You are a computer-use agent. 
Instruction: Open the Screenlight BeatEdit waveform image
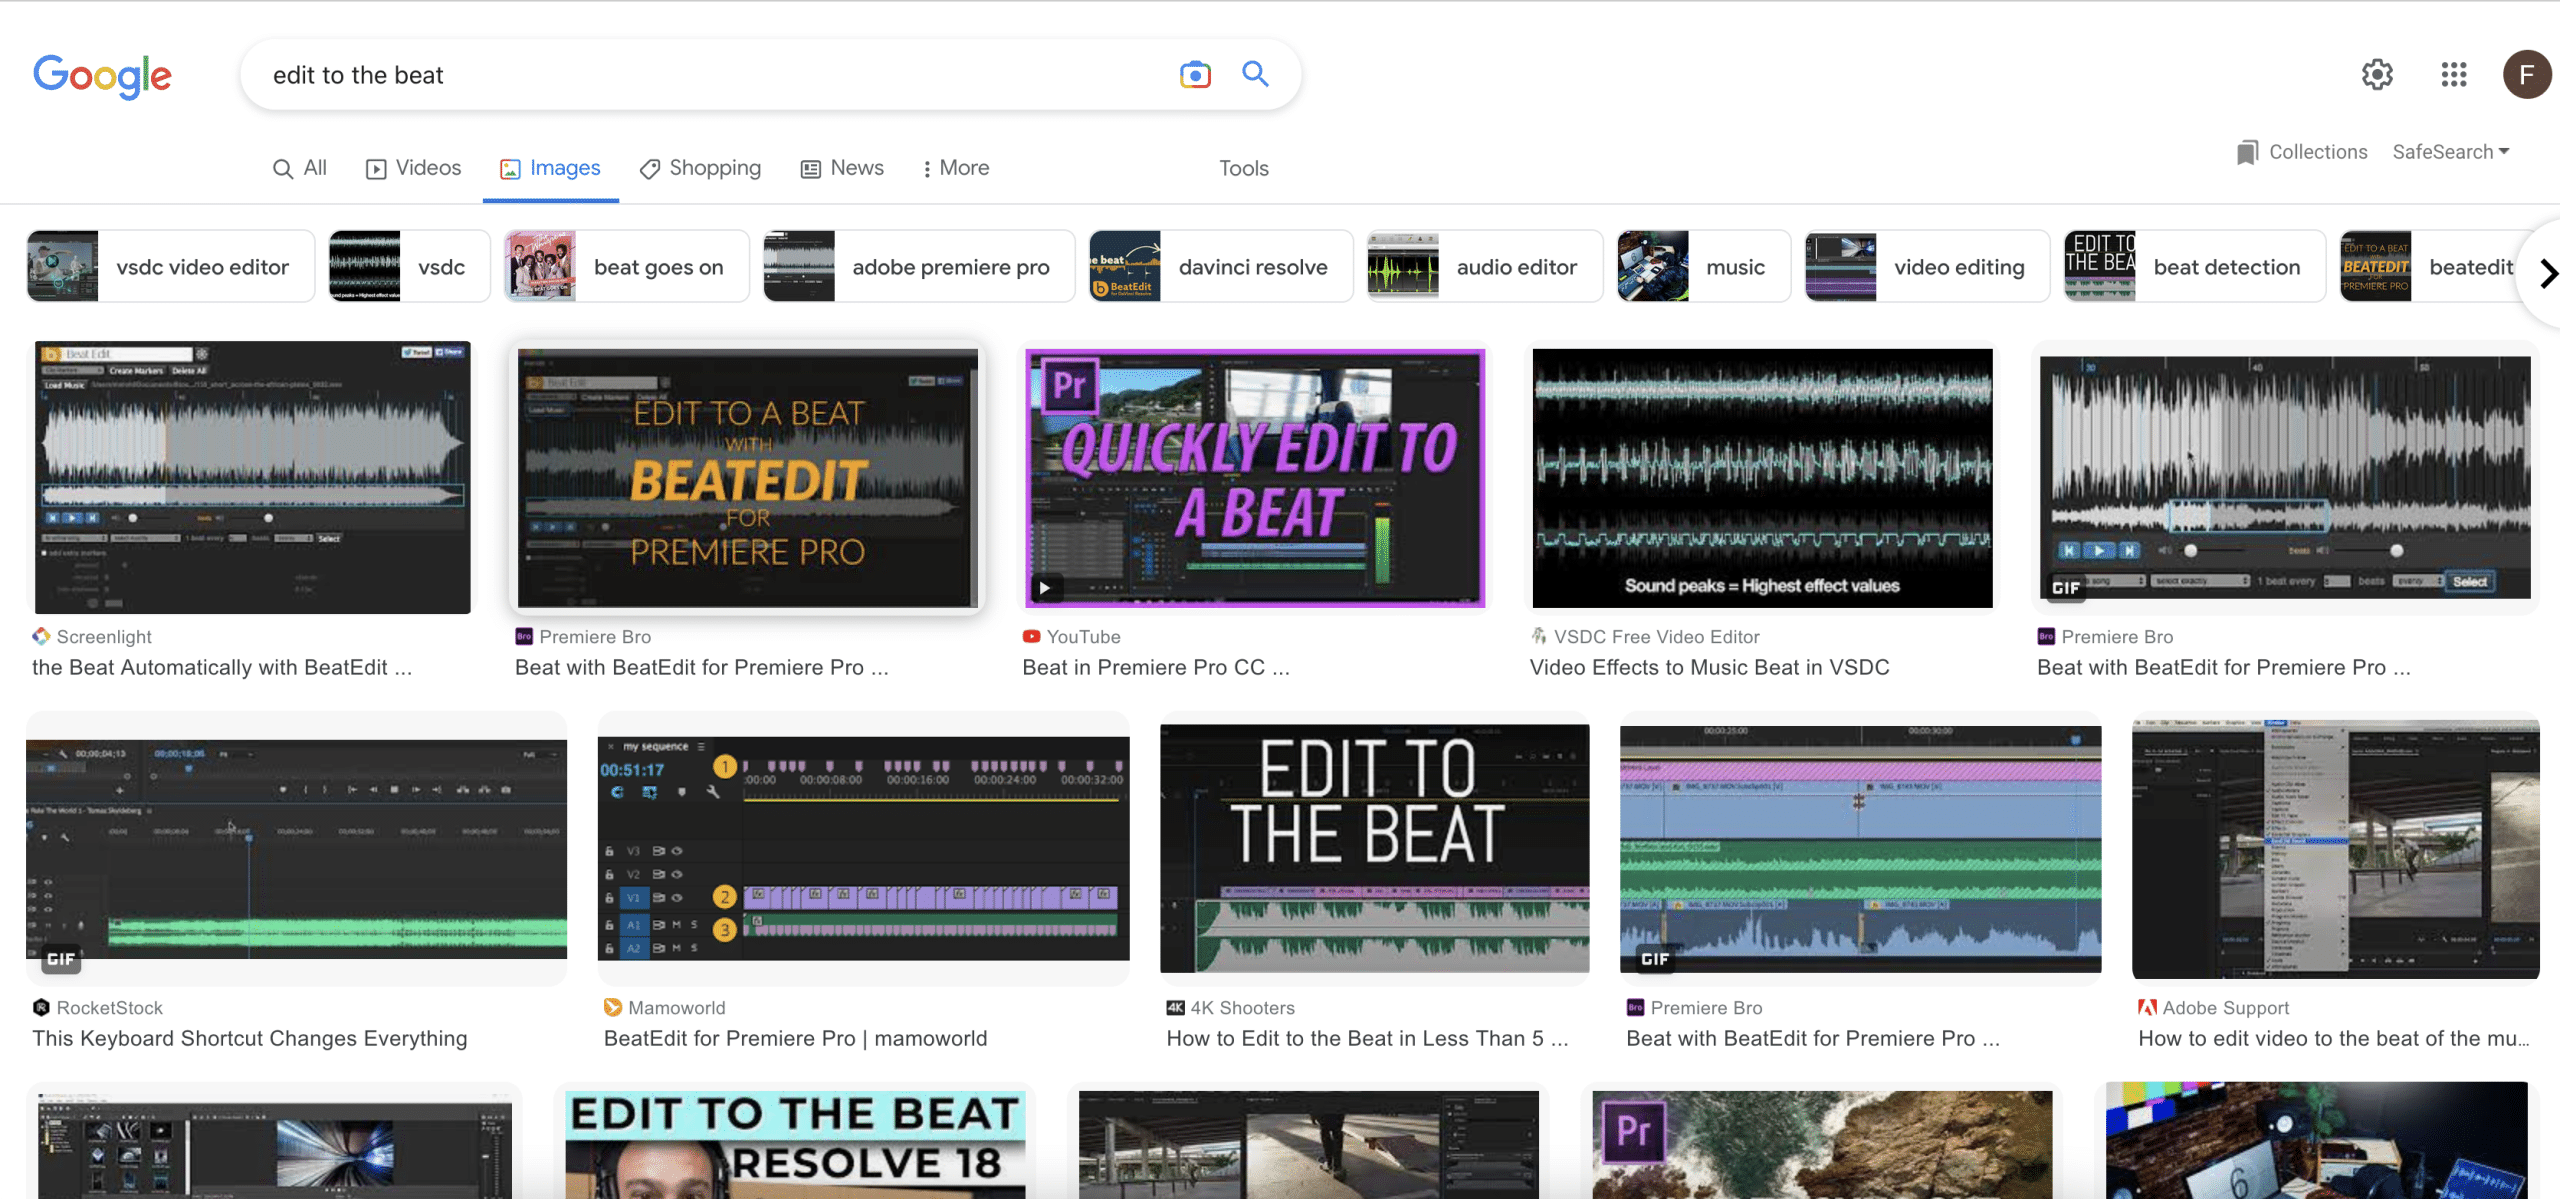[252, 477]
